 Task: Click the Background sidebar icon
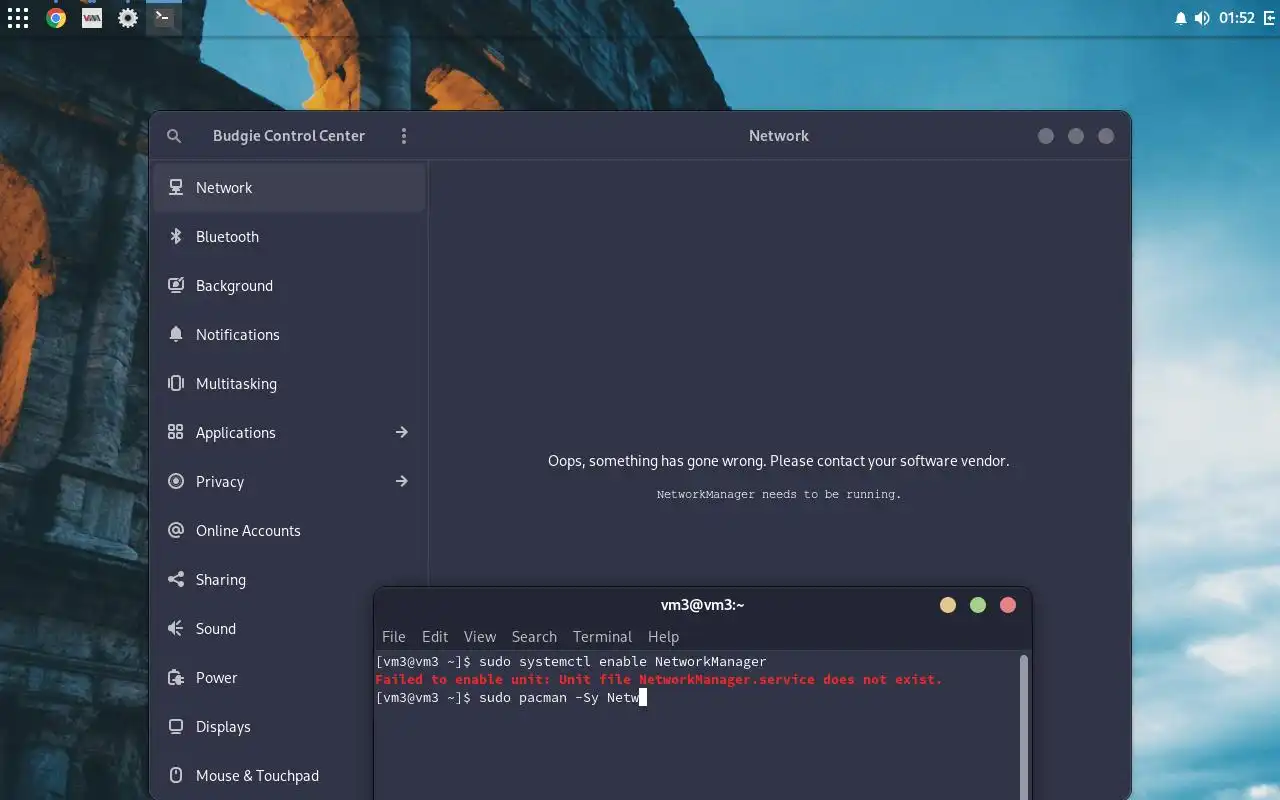[176, 285]
